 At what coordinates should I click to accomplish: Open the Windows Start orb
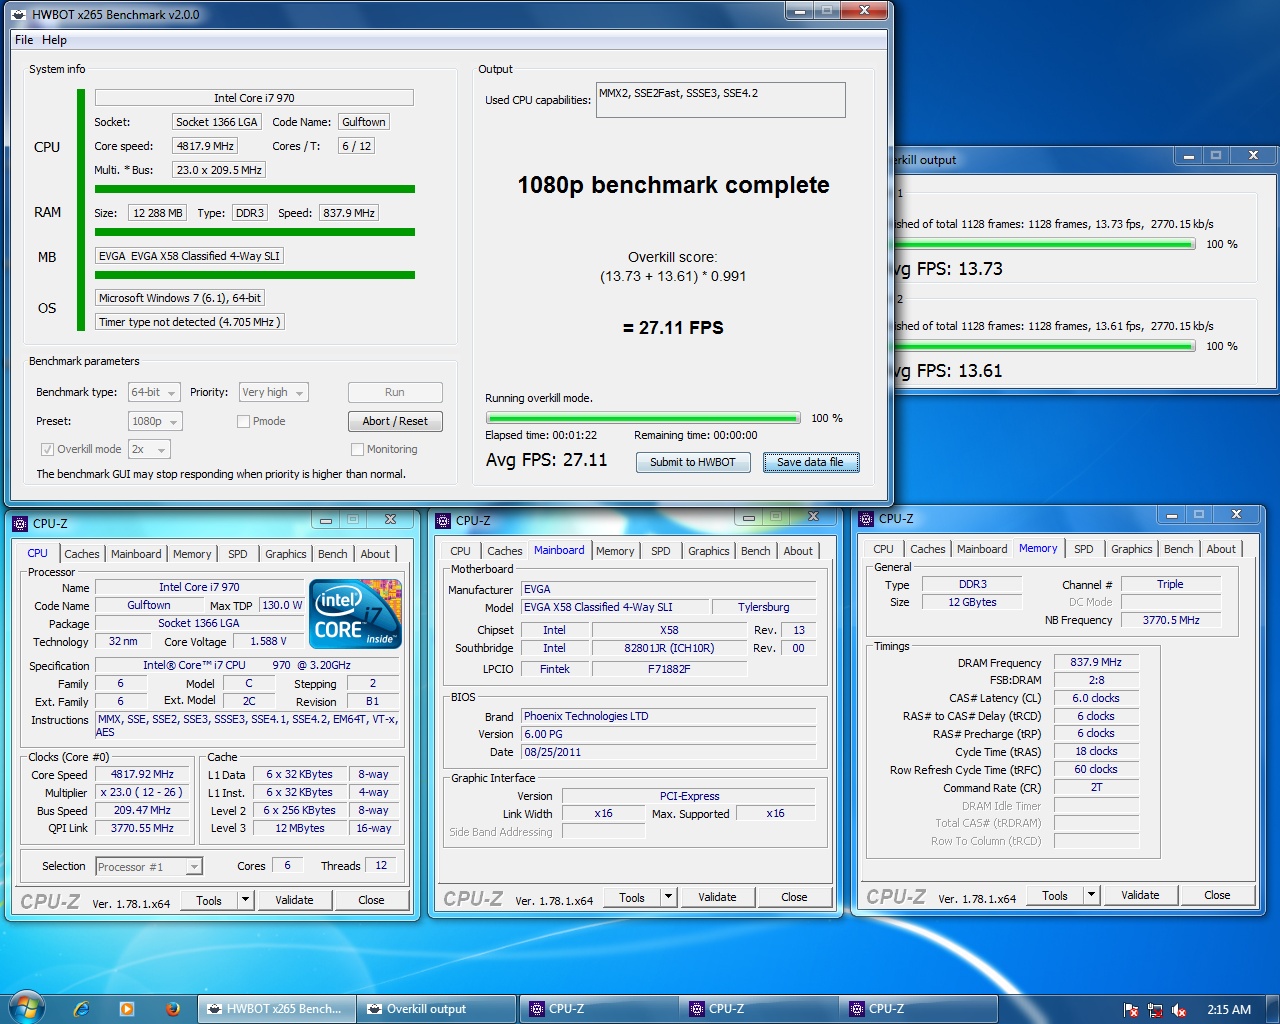25,1008
